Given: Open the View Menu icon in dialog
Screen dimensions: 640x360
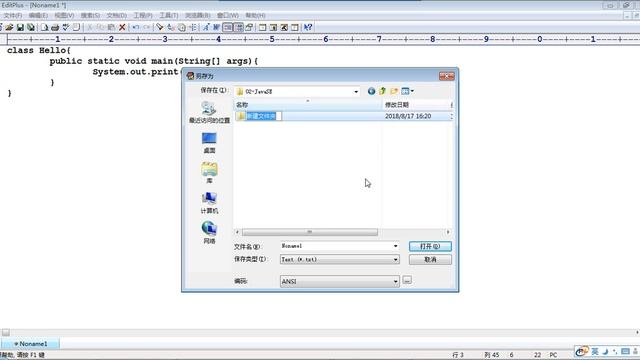Looking at the screenshot, I should click(x=405, y=91).
